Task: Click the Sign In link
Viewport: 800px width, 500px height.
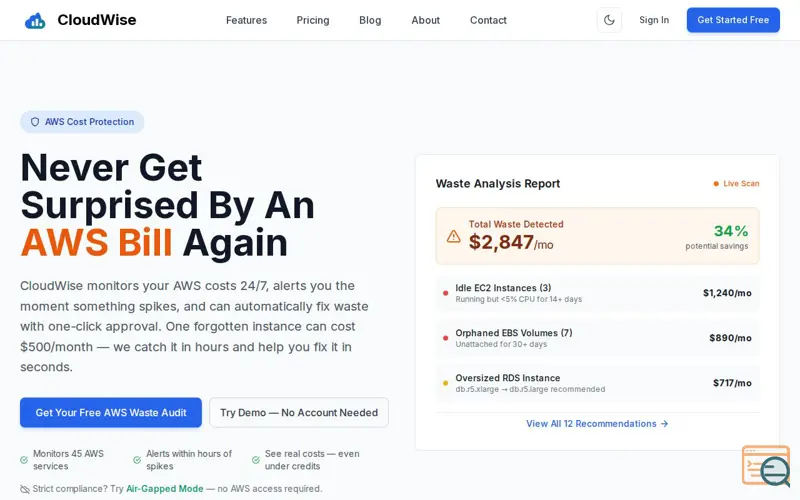Action: tap(654, 20)
